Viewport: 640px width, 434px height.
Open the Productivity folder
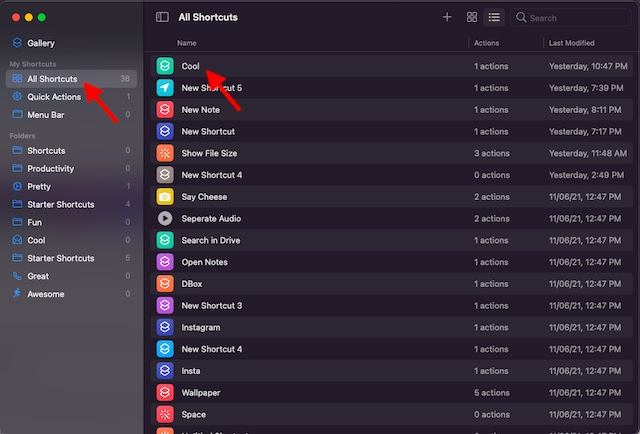(50, 169)
